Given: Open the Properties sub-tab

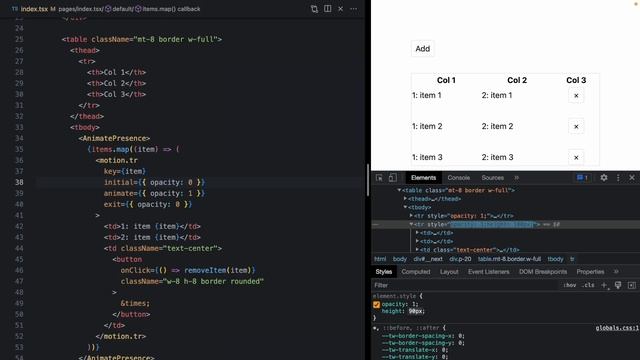Looking at the screenshot, I should pos(590,272).
